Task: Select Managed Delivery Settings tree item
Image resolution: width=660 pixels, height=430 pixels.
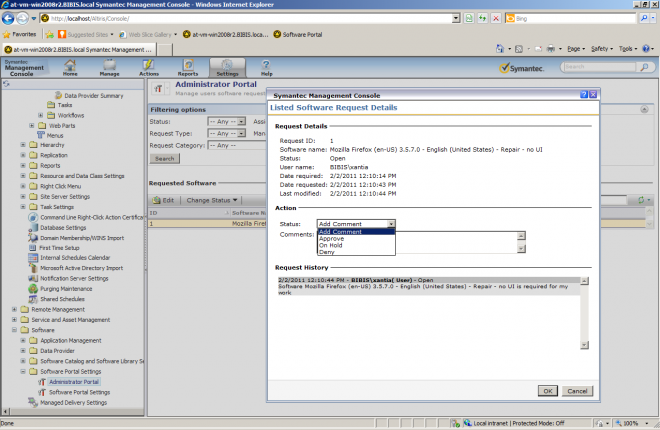Action: point(74,403)
